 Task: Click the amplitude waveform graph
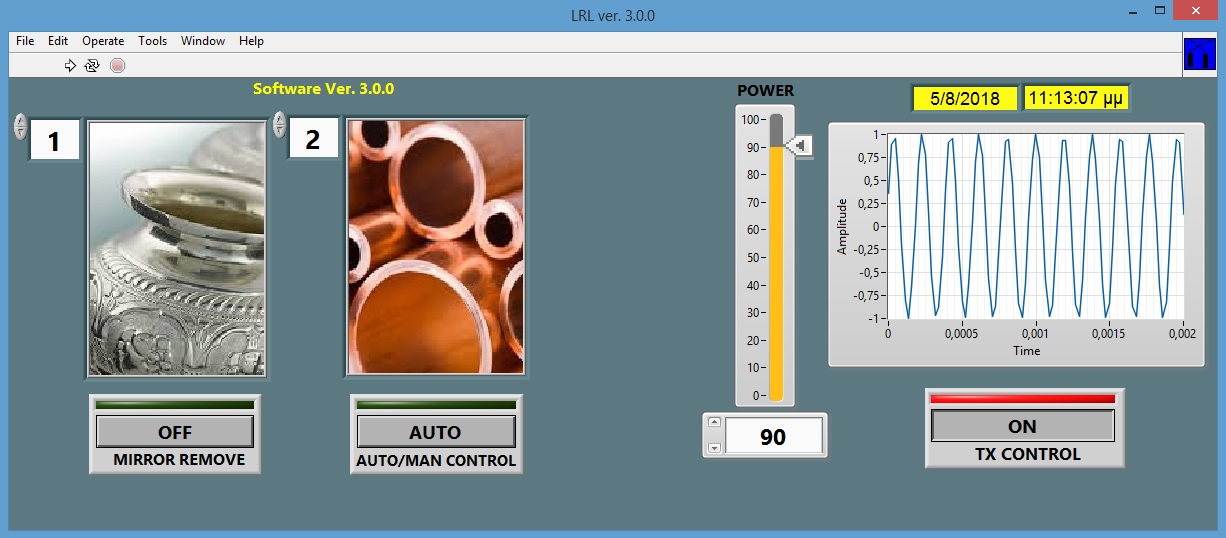pyautogui.click(x=1035, y=226)
